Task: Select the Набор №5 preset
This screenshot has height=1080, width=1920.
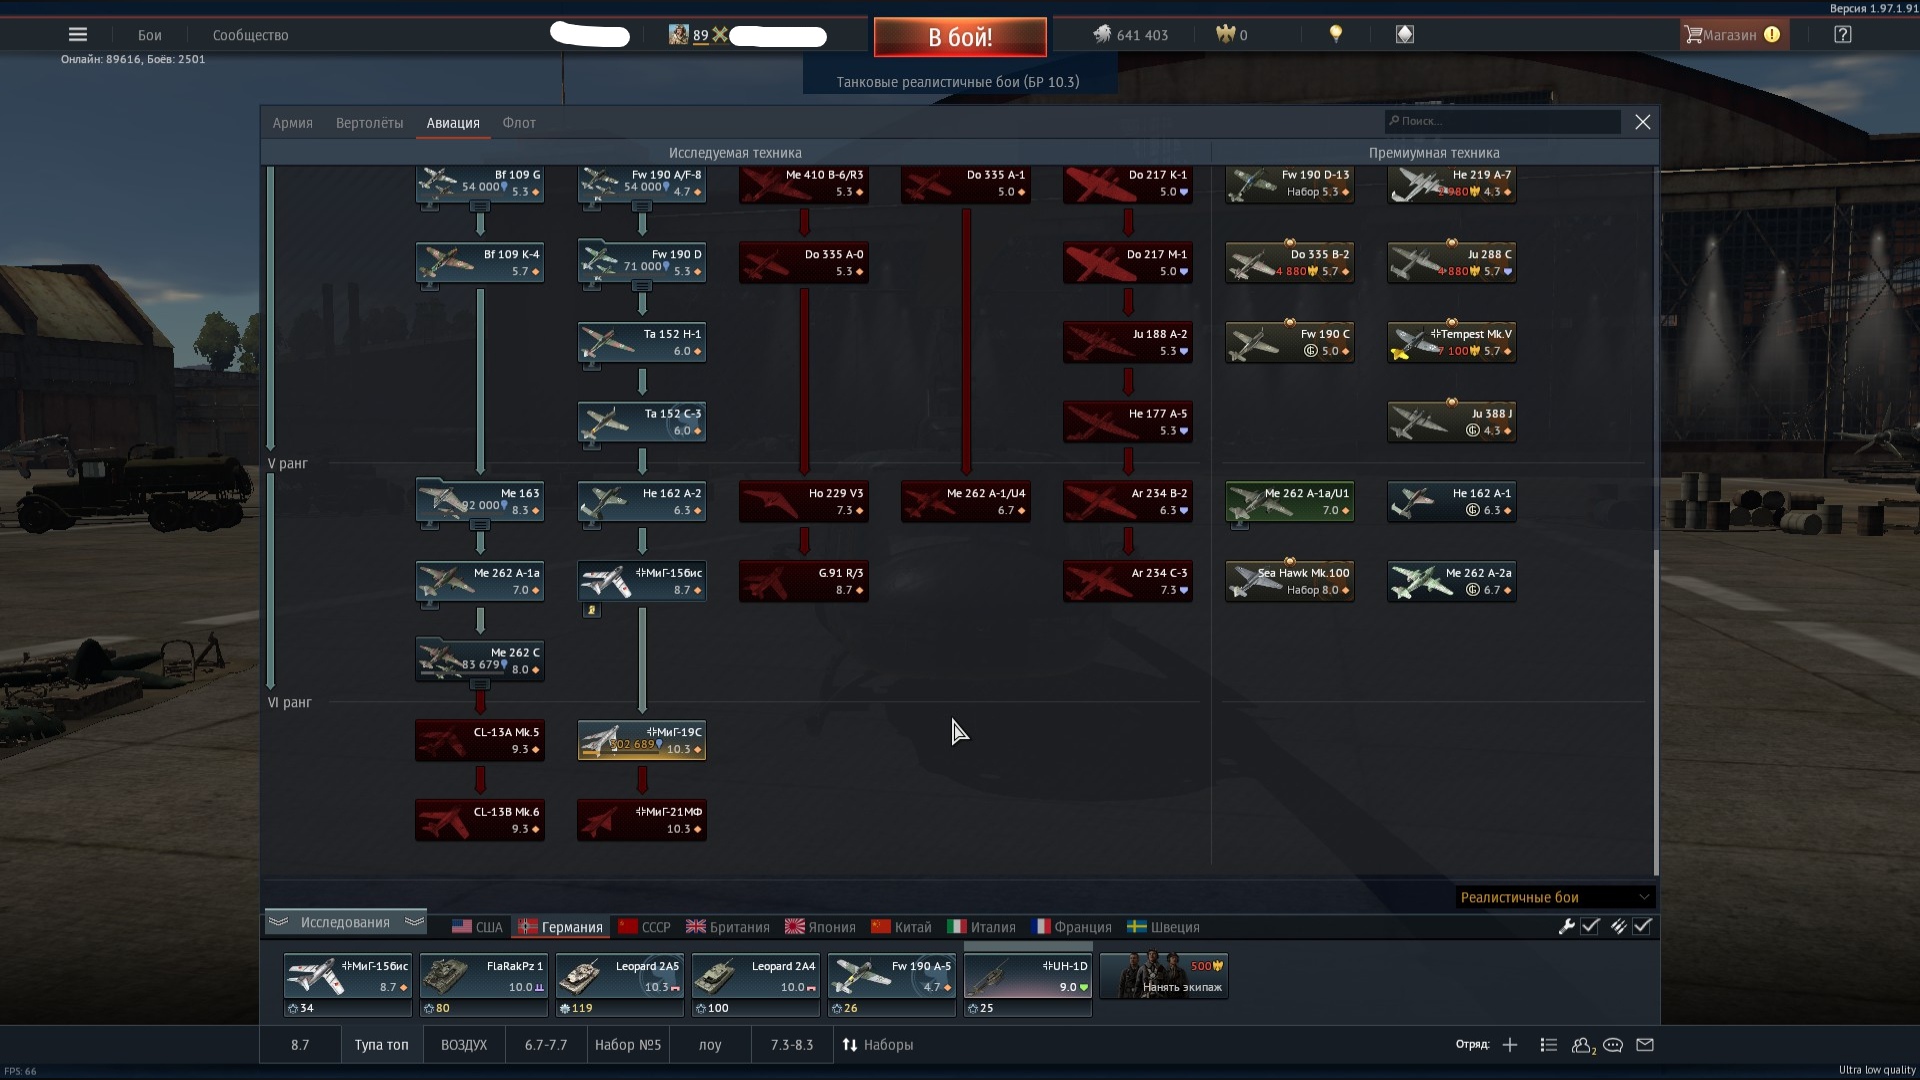Action: [x=628, y=1045]
